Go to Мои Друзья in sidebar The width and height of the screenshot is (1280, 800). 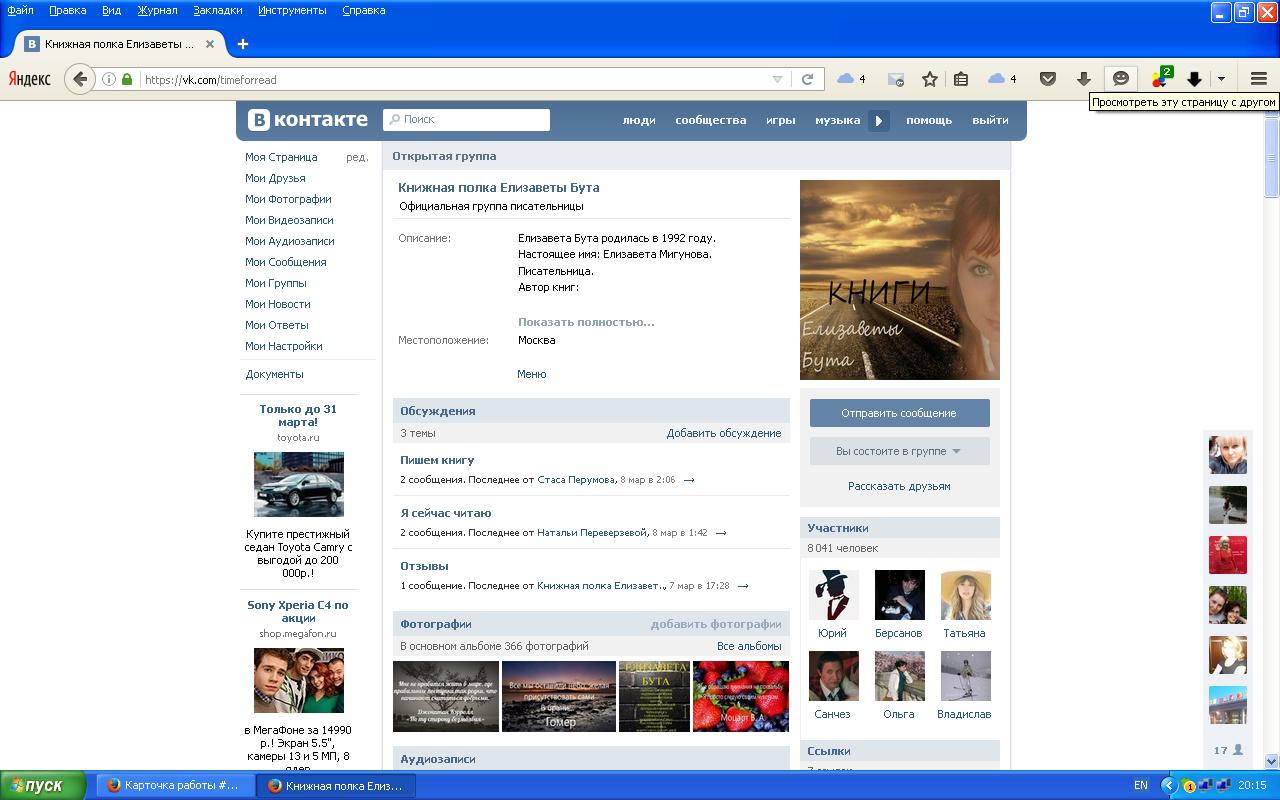[275, 178]
